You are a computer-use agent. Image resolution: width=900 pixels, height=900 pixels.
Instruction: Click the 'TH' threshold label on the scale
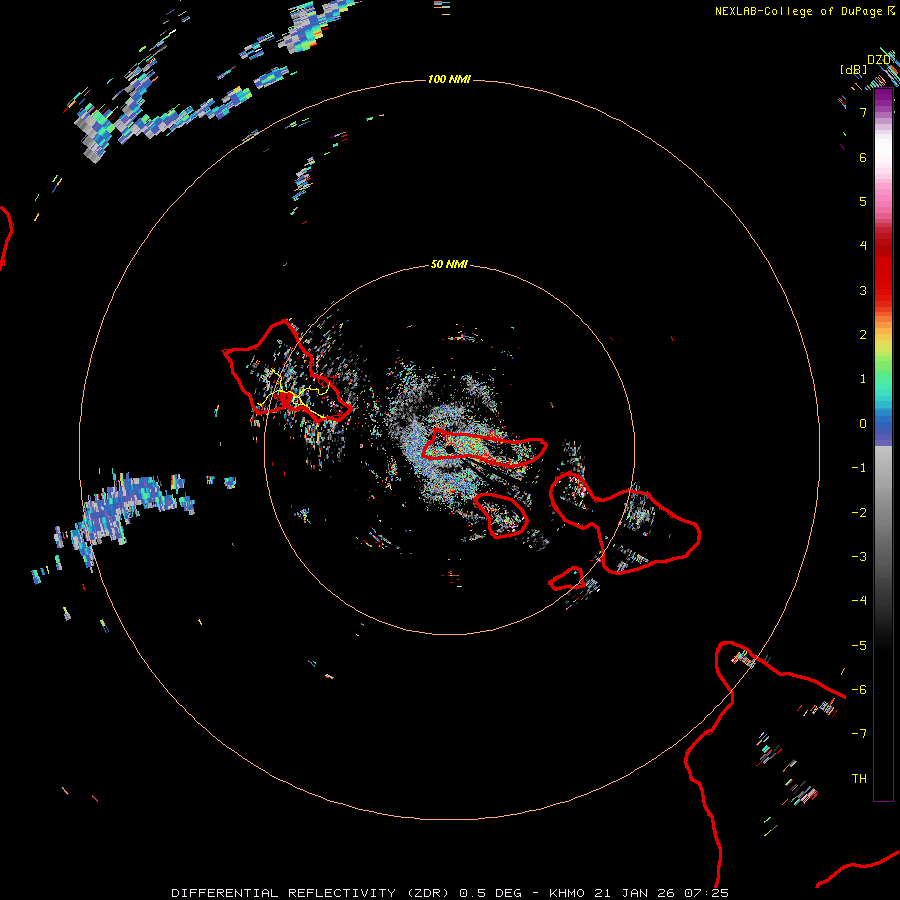[x=859, y=779]
